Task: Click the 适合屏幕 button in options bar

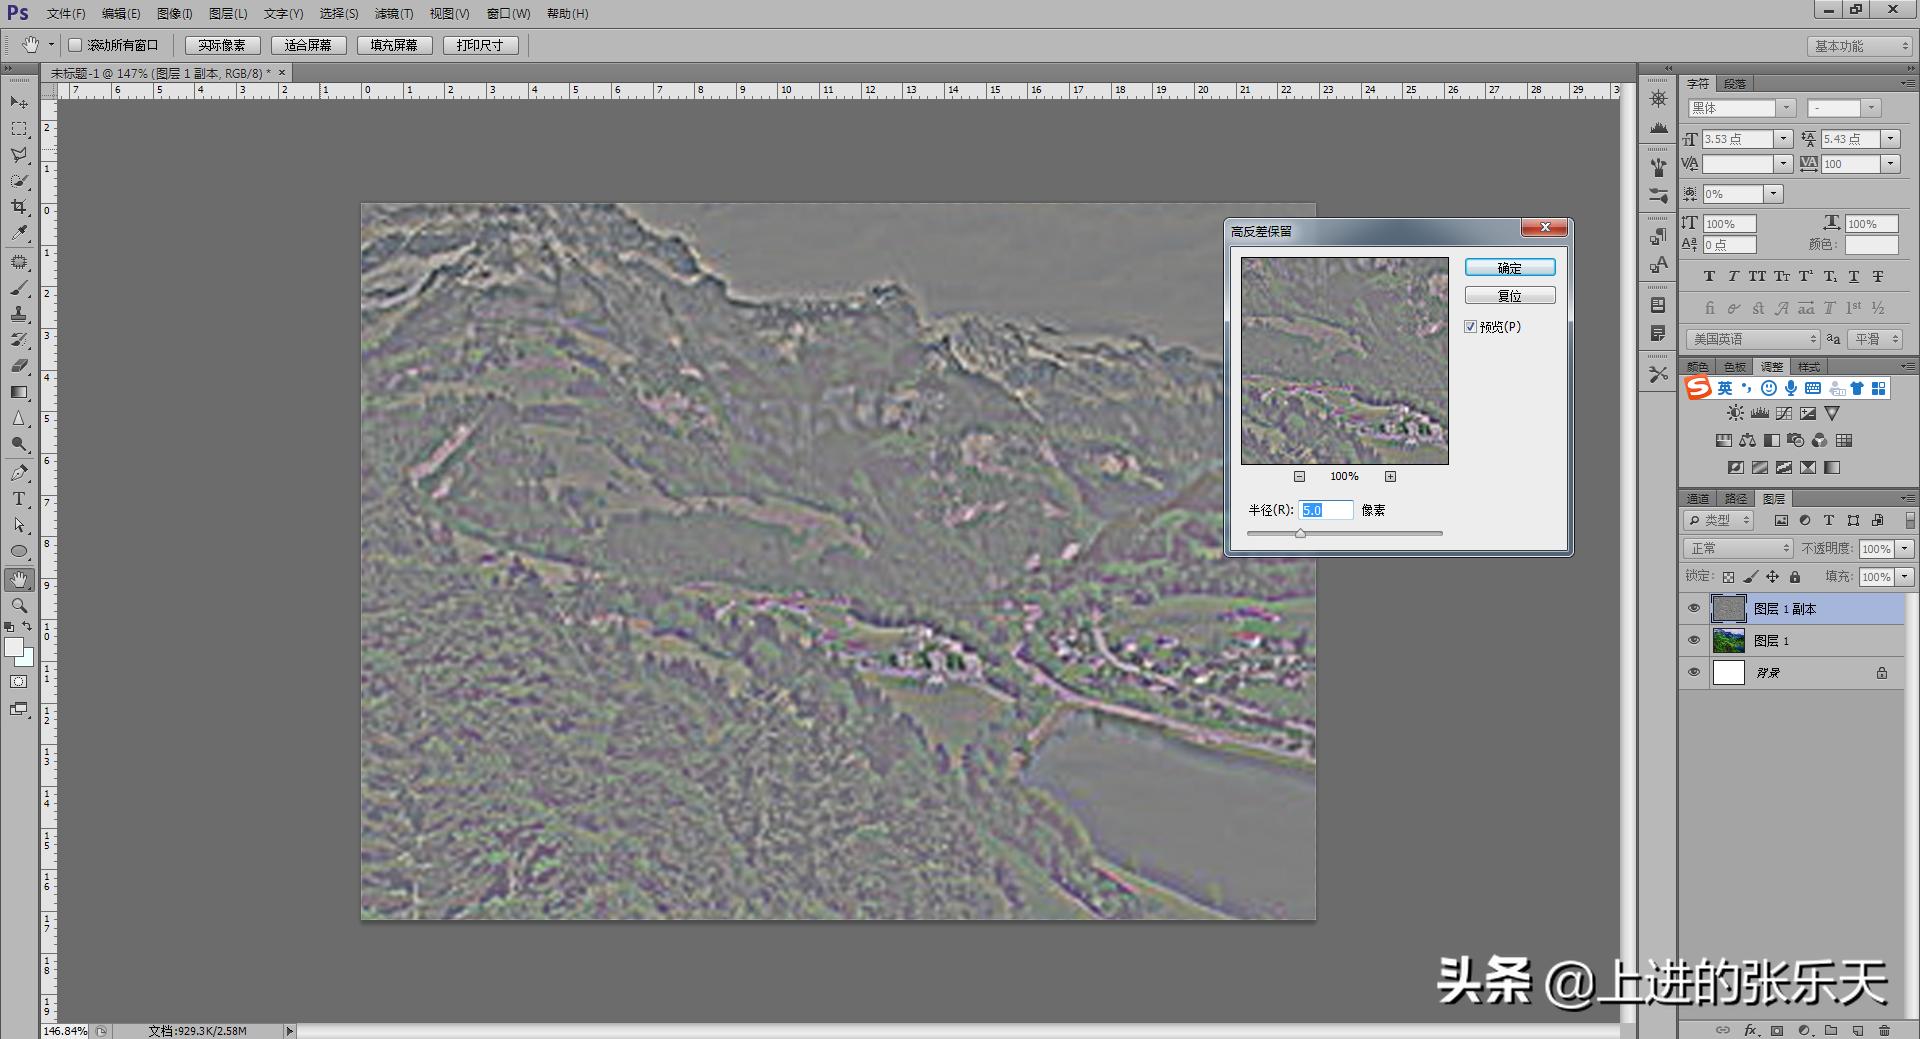Action: tap(308, 44)
